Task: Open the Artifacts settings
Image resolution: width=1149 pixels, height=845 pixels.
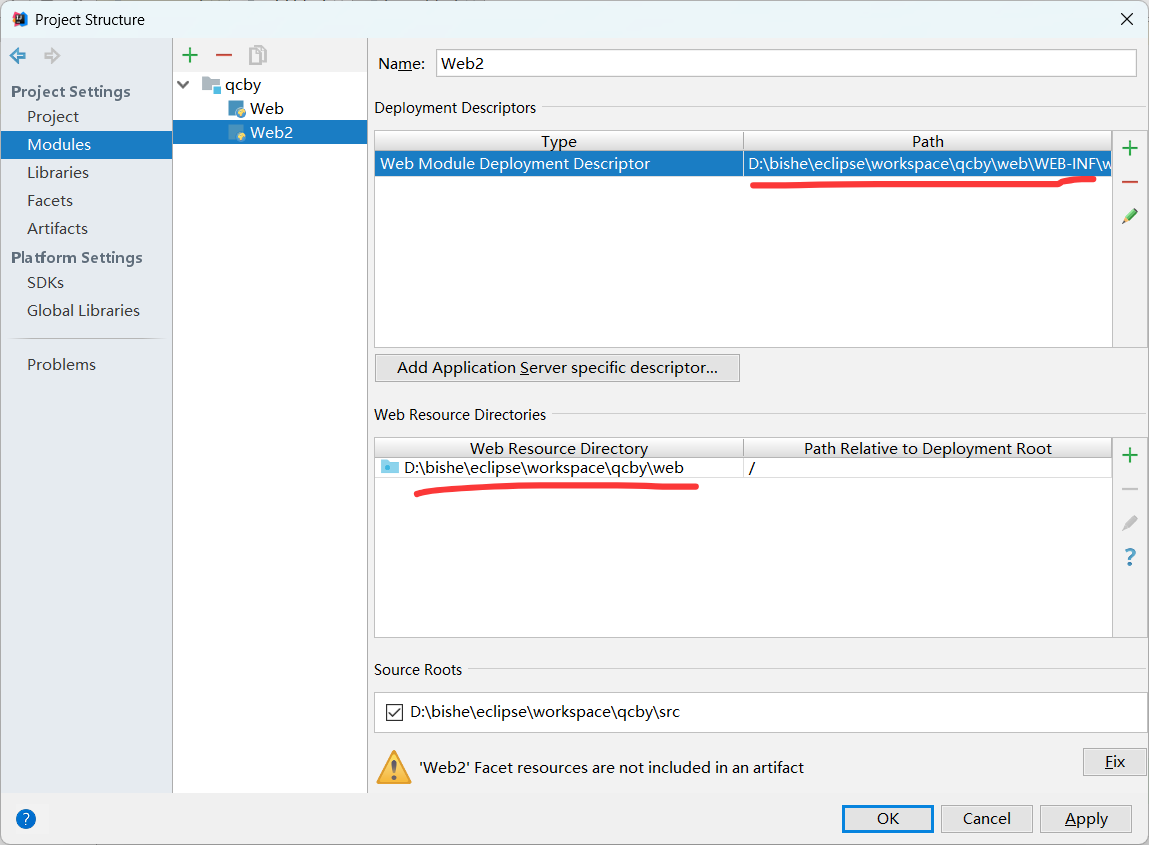Action: coord(57,228)
